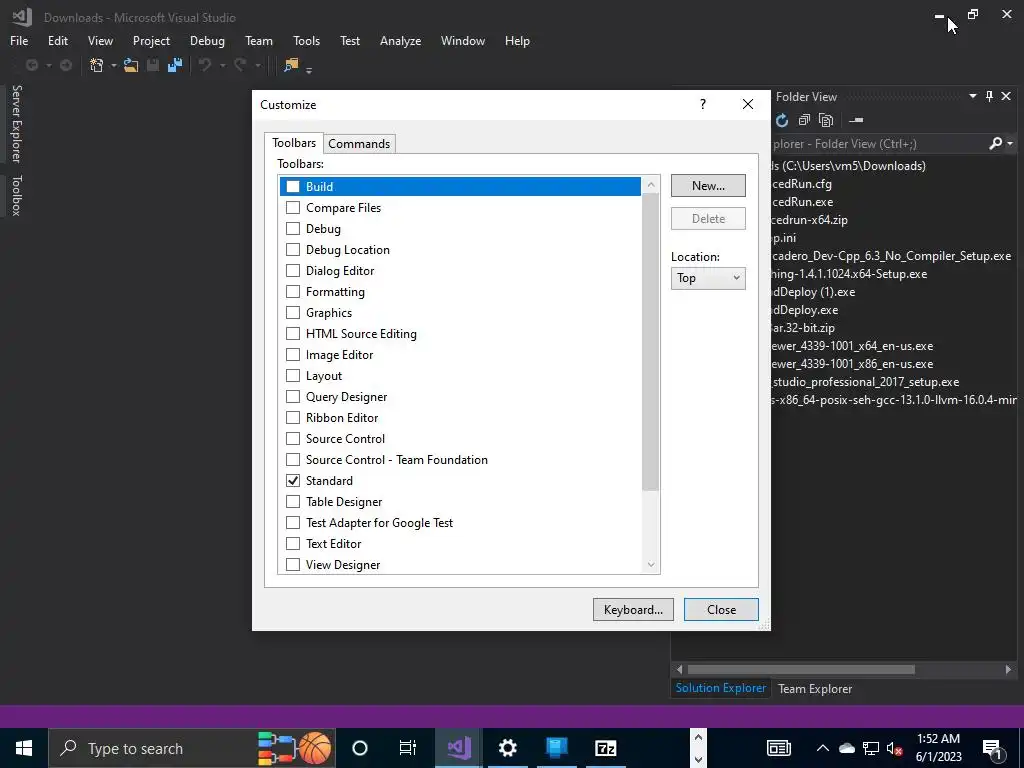Enable the Debug Location toolbar

point(293,249)
